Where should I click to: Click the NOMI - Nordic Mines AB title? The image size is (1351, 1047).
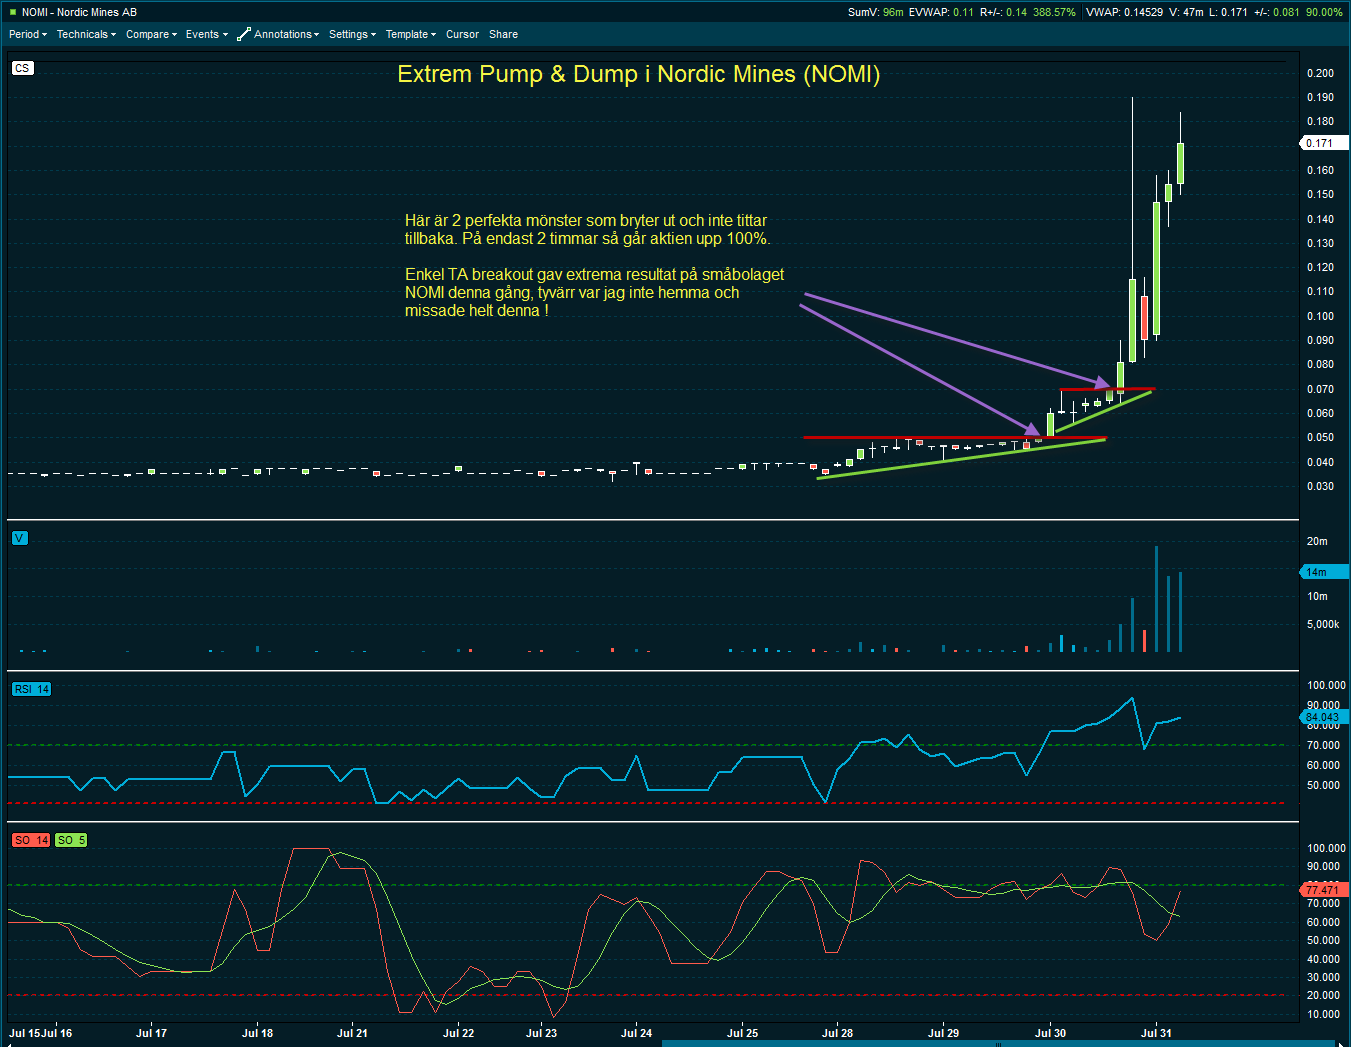tap(79, 12)
